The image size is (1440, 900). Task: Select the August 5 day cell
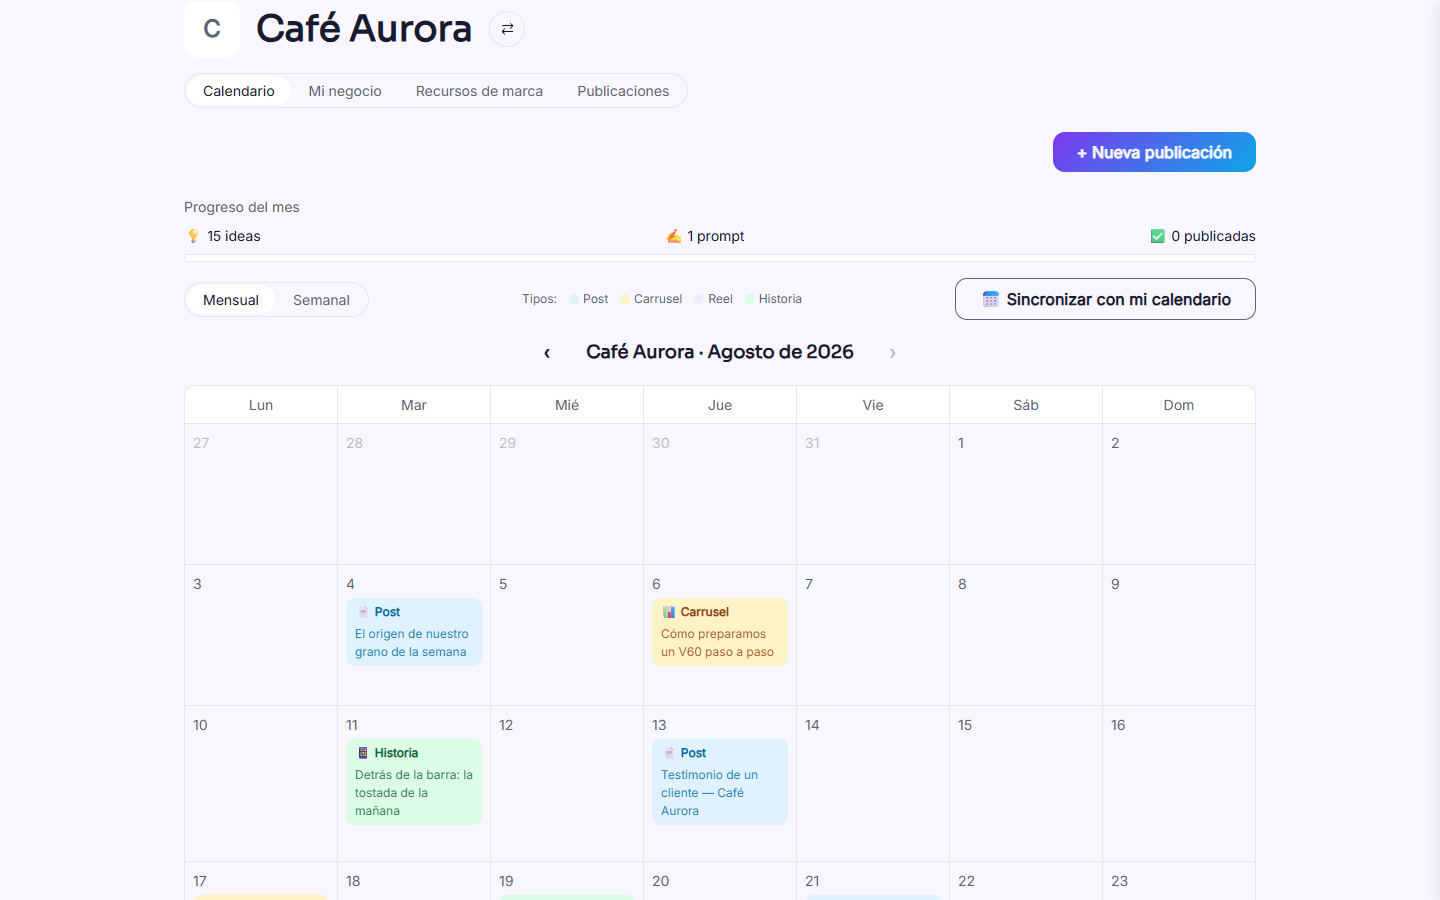click(567, 635)
